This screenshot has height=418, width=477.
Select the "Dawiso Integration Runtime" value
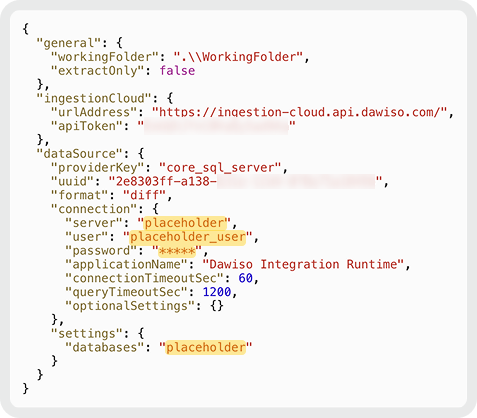[303, 264]
